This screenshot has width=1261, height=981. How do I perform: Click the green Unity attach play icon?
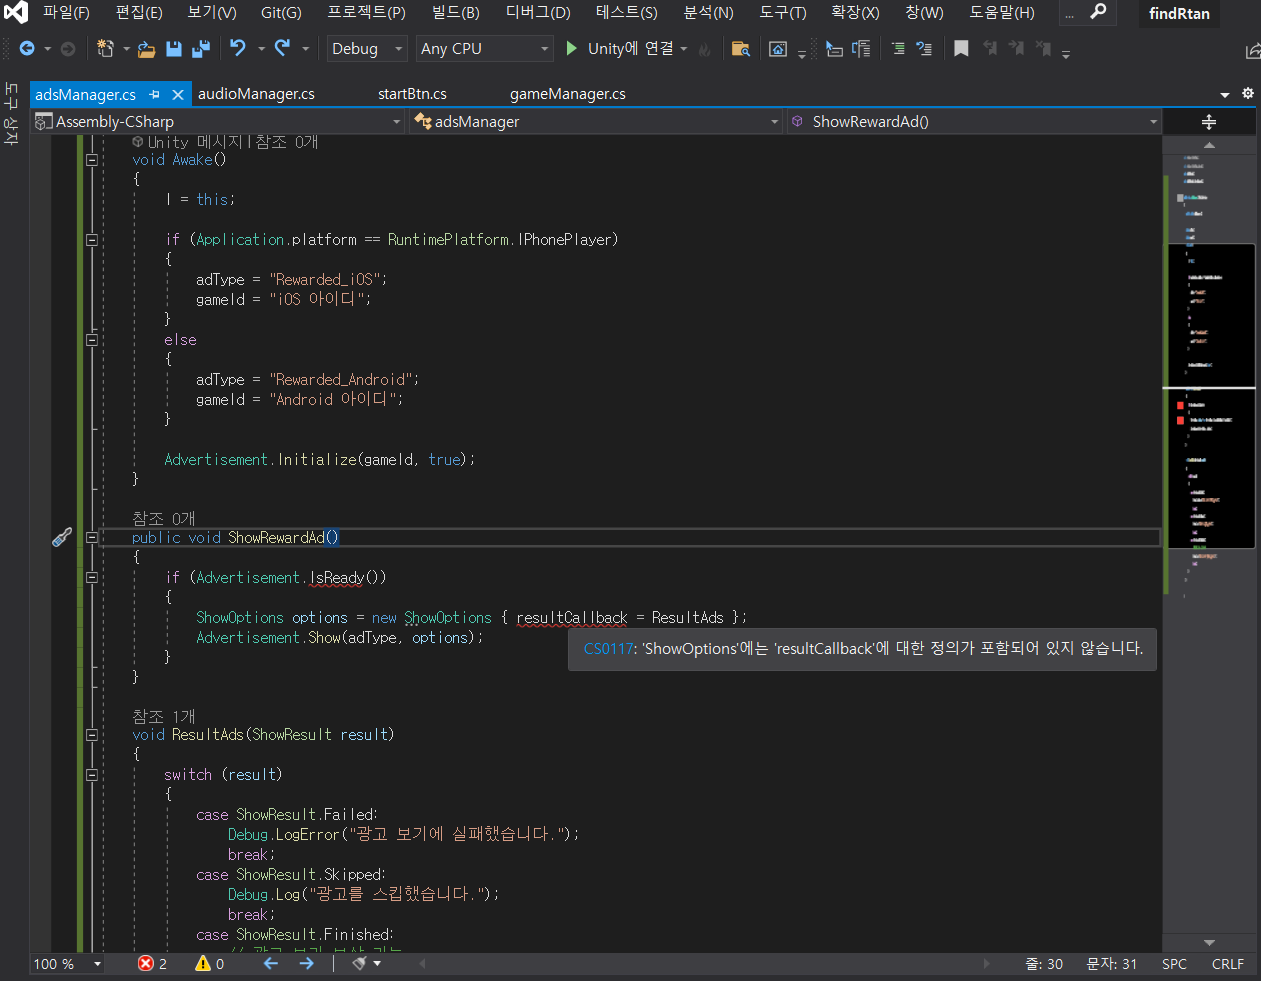pos(571,48)
